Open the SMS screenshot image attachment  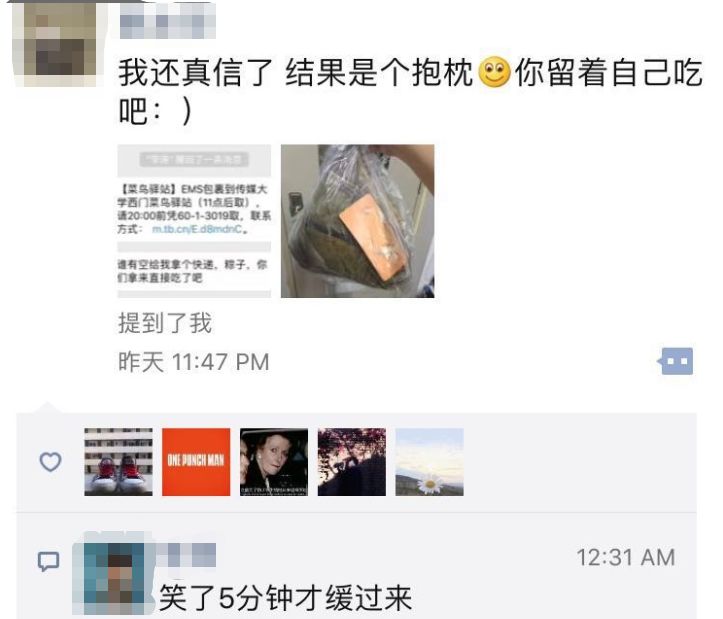[194, 221]
